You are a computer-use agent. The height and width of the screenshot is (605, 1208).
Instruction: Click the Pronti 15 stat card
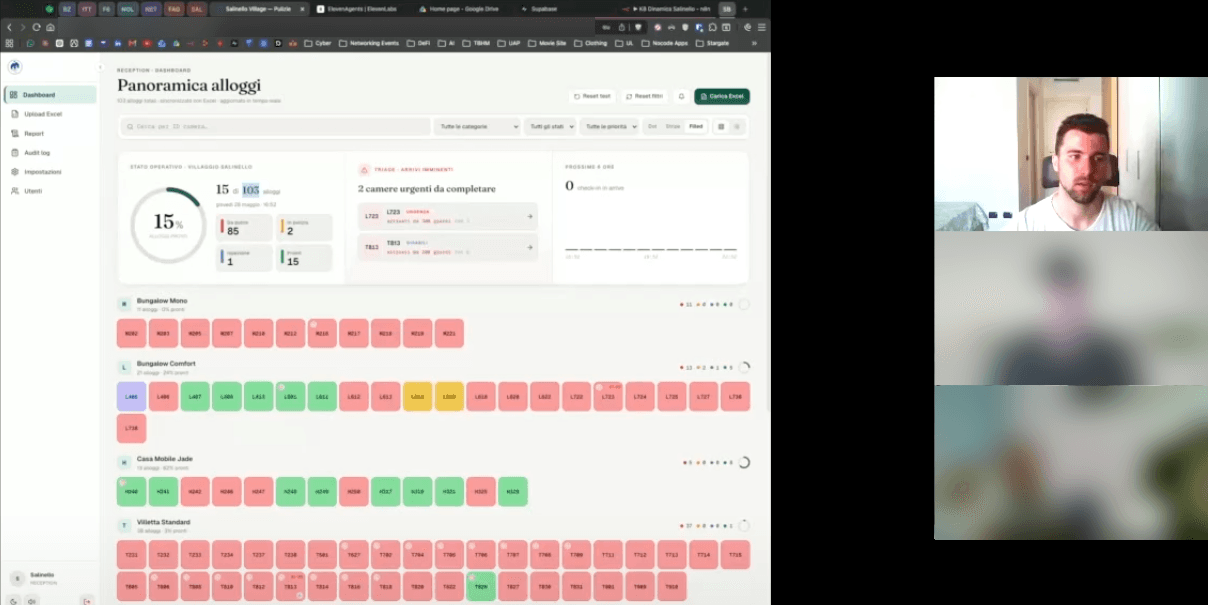tap(304, 258)
